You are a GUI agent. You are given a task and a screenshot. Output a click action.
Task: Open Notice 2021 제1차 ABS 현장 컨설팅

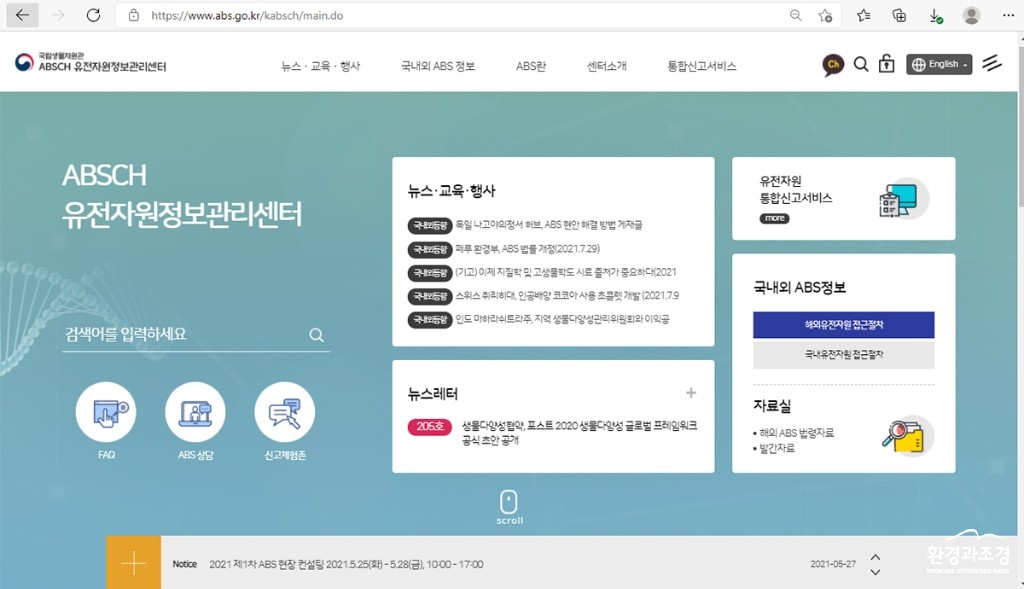346,564
